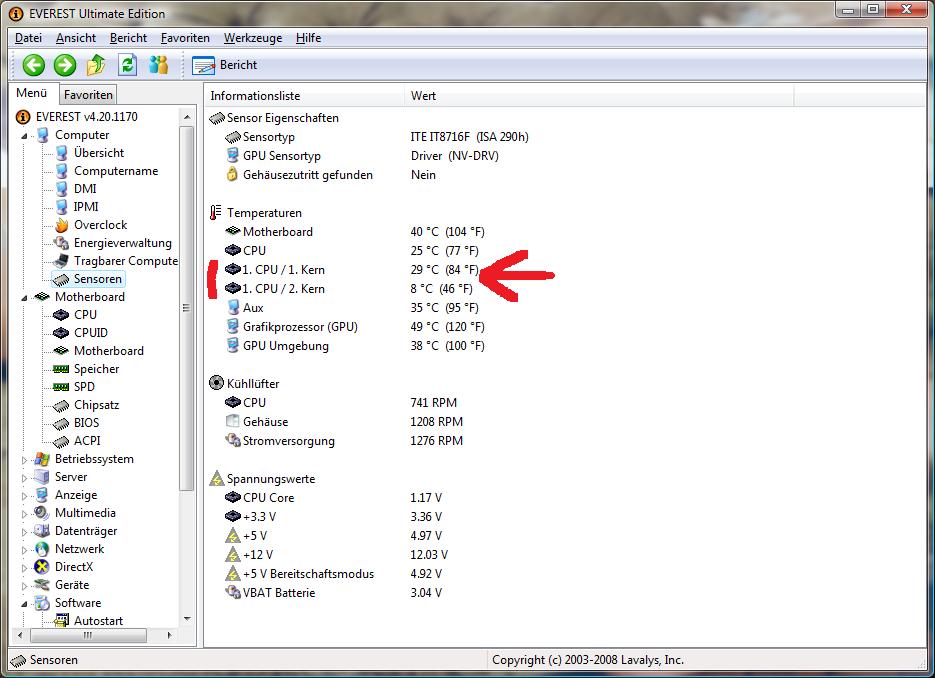Click the users icon in toolbar
The height and width of the screenshot is (678, 935).
coord(159,64)
